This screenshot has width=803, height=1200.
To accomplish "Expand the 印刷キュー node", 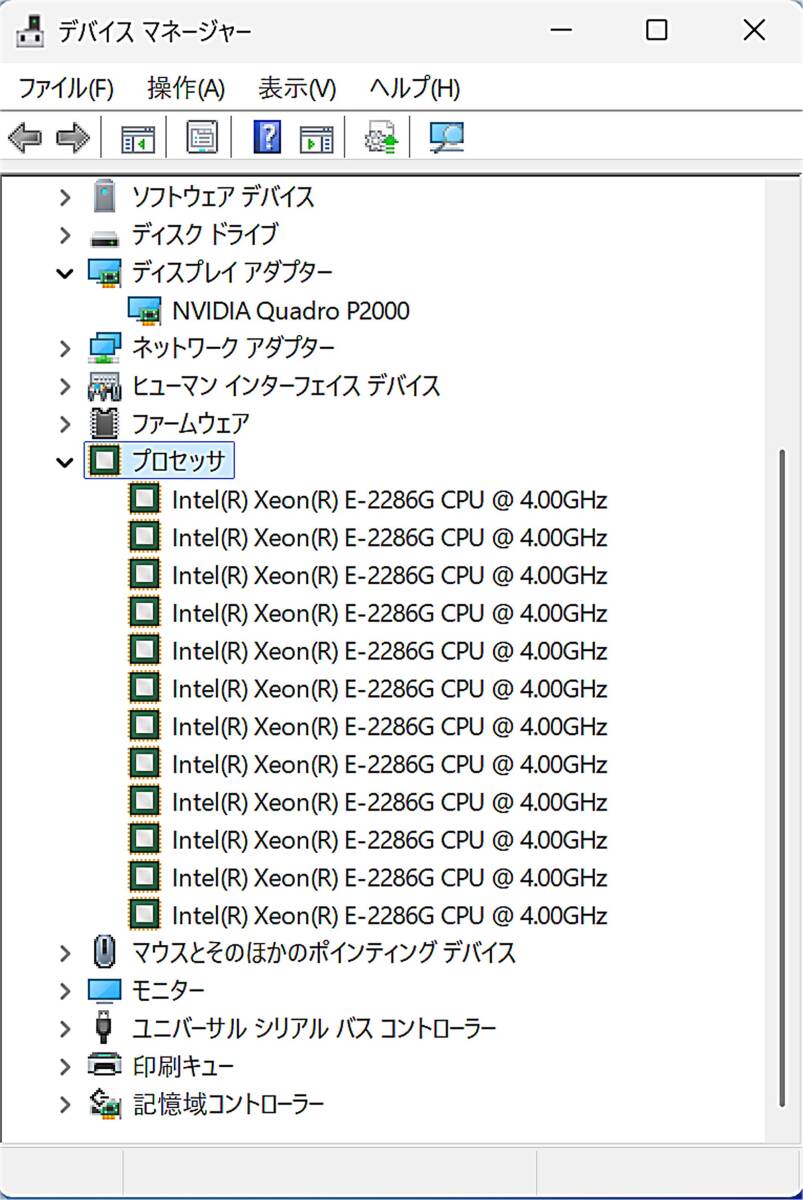I will point(65,1066).
